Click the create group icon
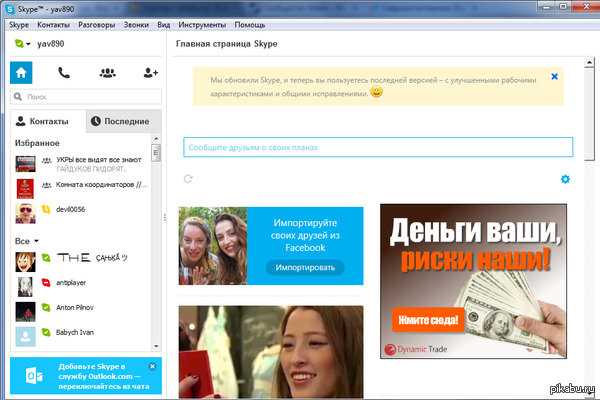Viewport: 600px width, 400px height. 108,72
